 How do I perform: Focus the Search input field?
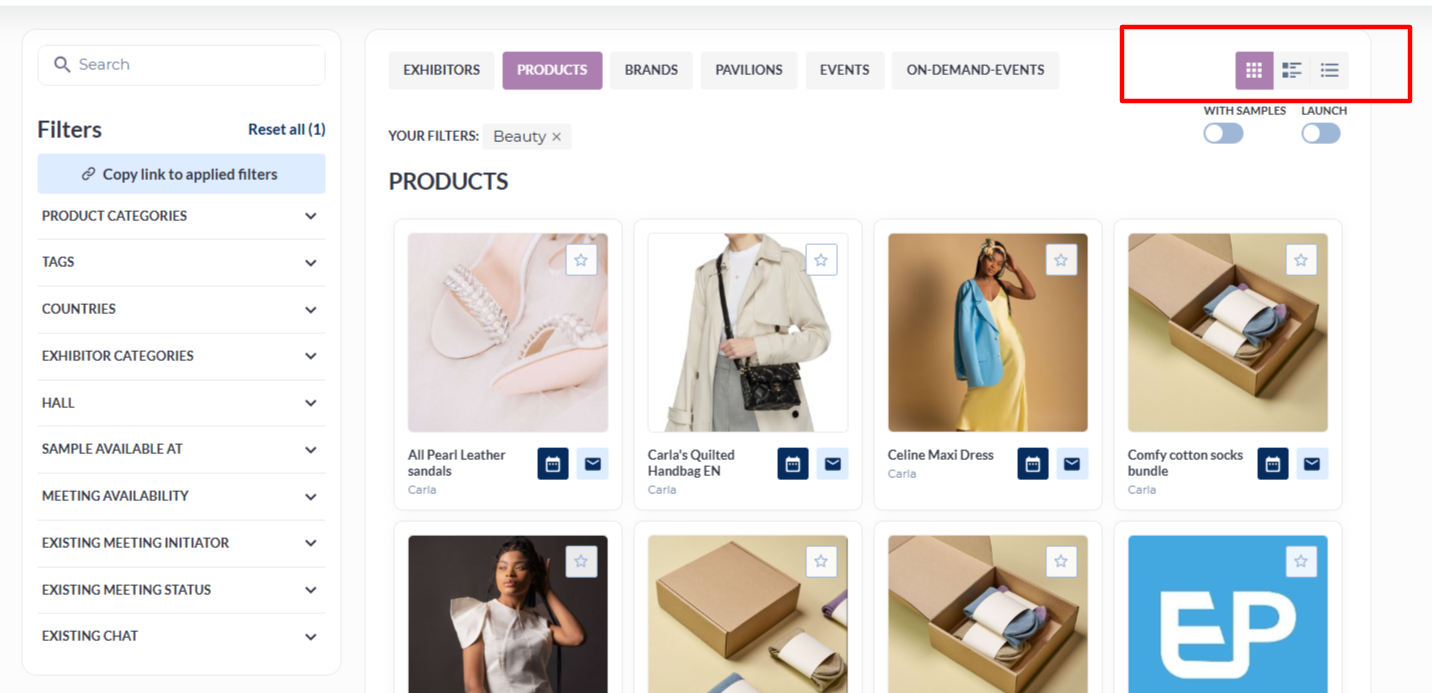(181, 65)
